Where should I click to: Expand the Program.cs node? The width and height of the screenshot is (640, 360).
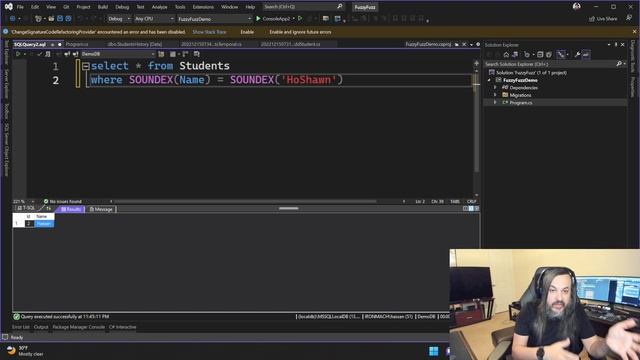pos(495,102)
